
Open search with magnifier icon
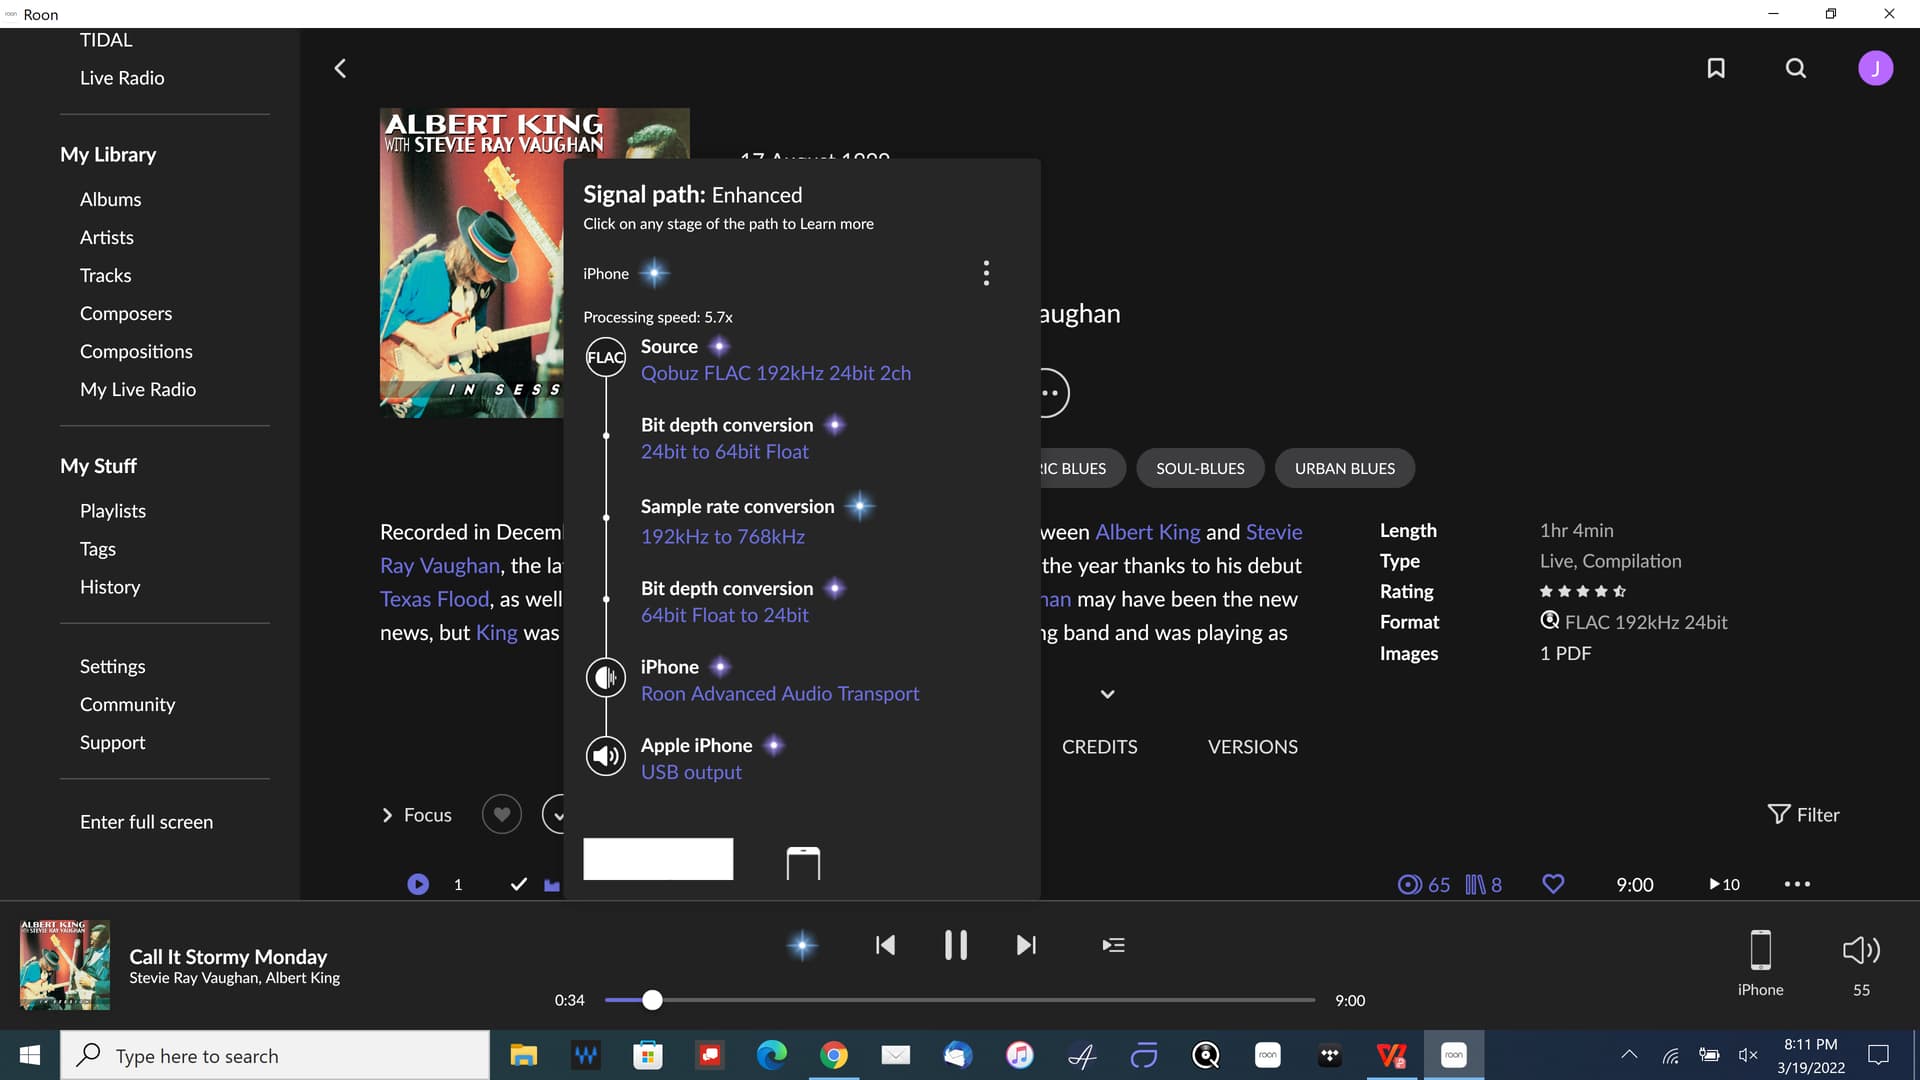coord(1796,68)
